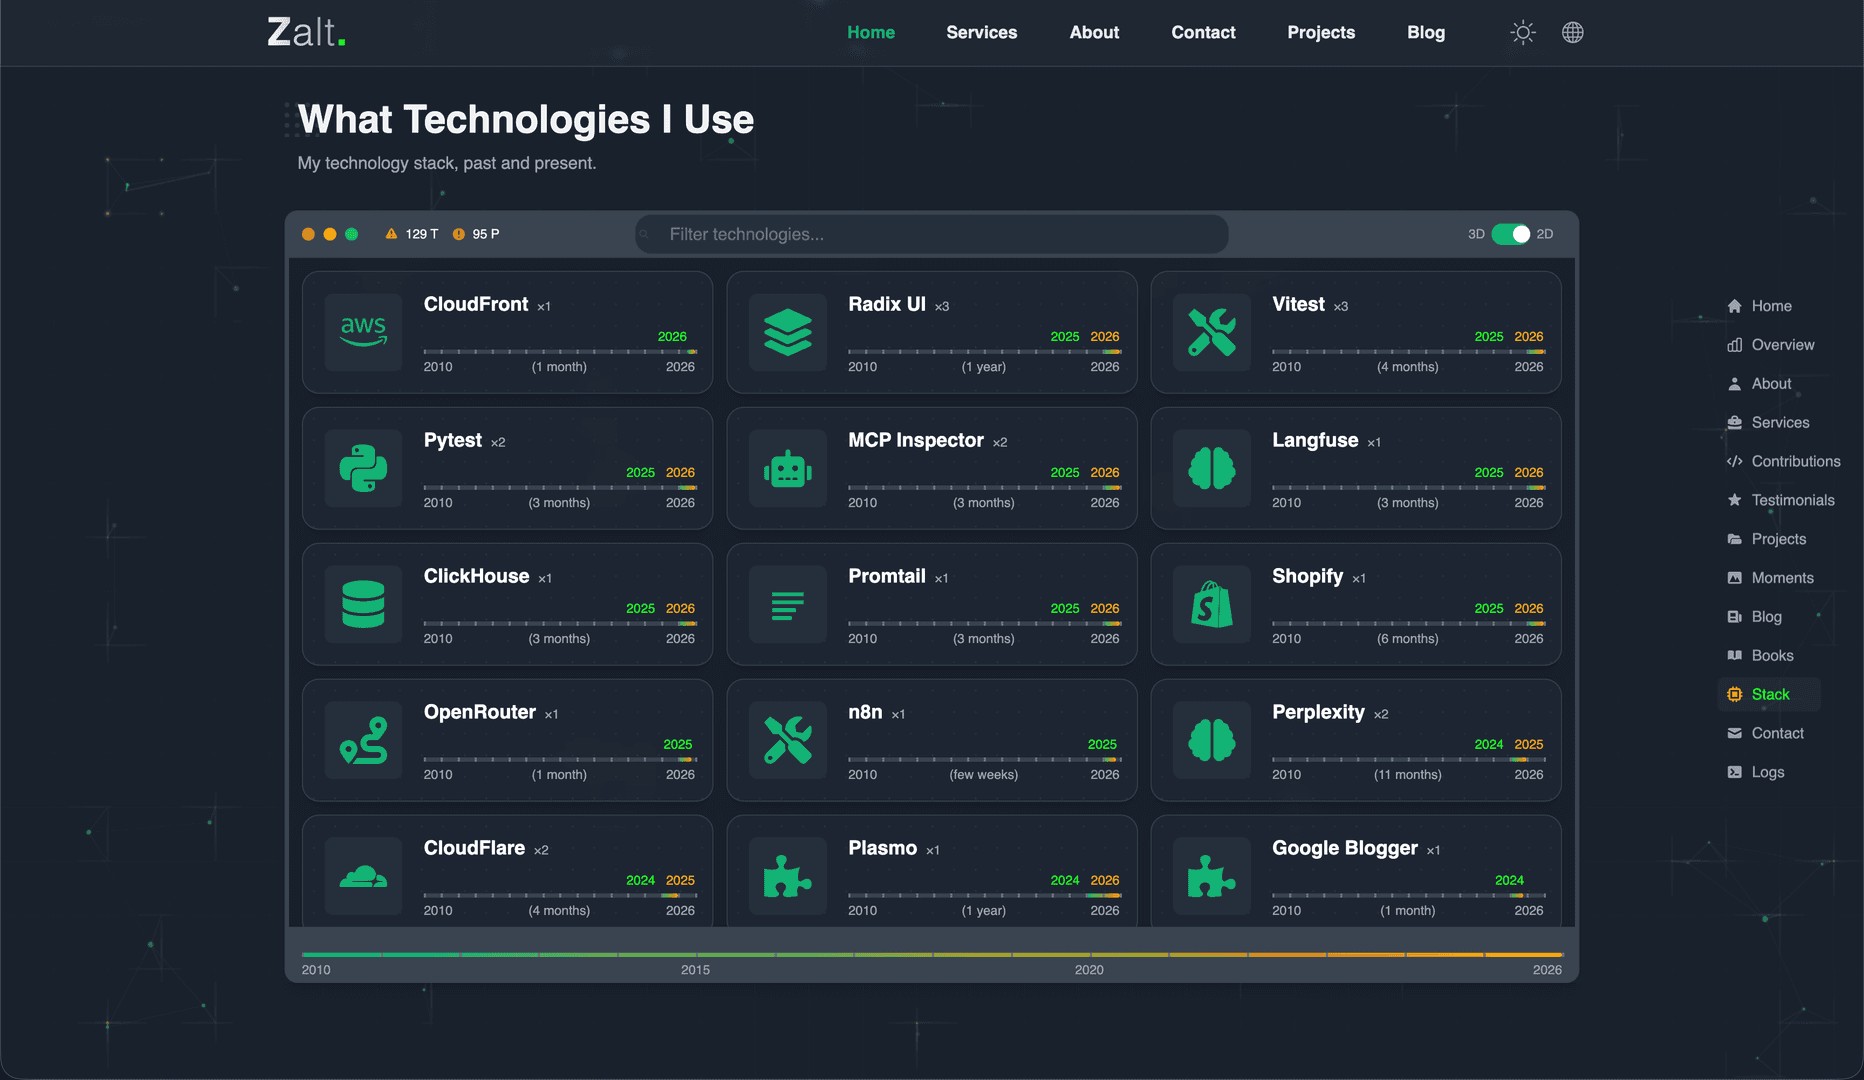This screenshot has width=1864, height=1080.
Task: Open the Services navigation menu item
Action: tap(981, 33)
